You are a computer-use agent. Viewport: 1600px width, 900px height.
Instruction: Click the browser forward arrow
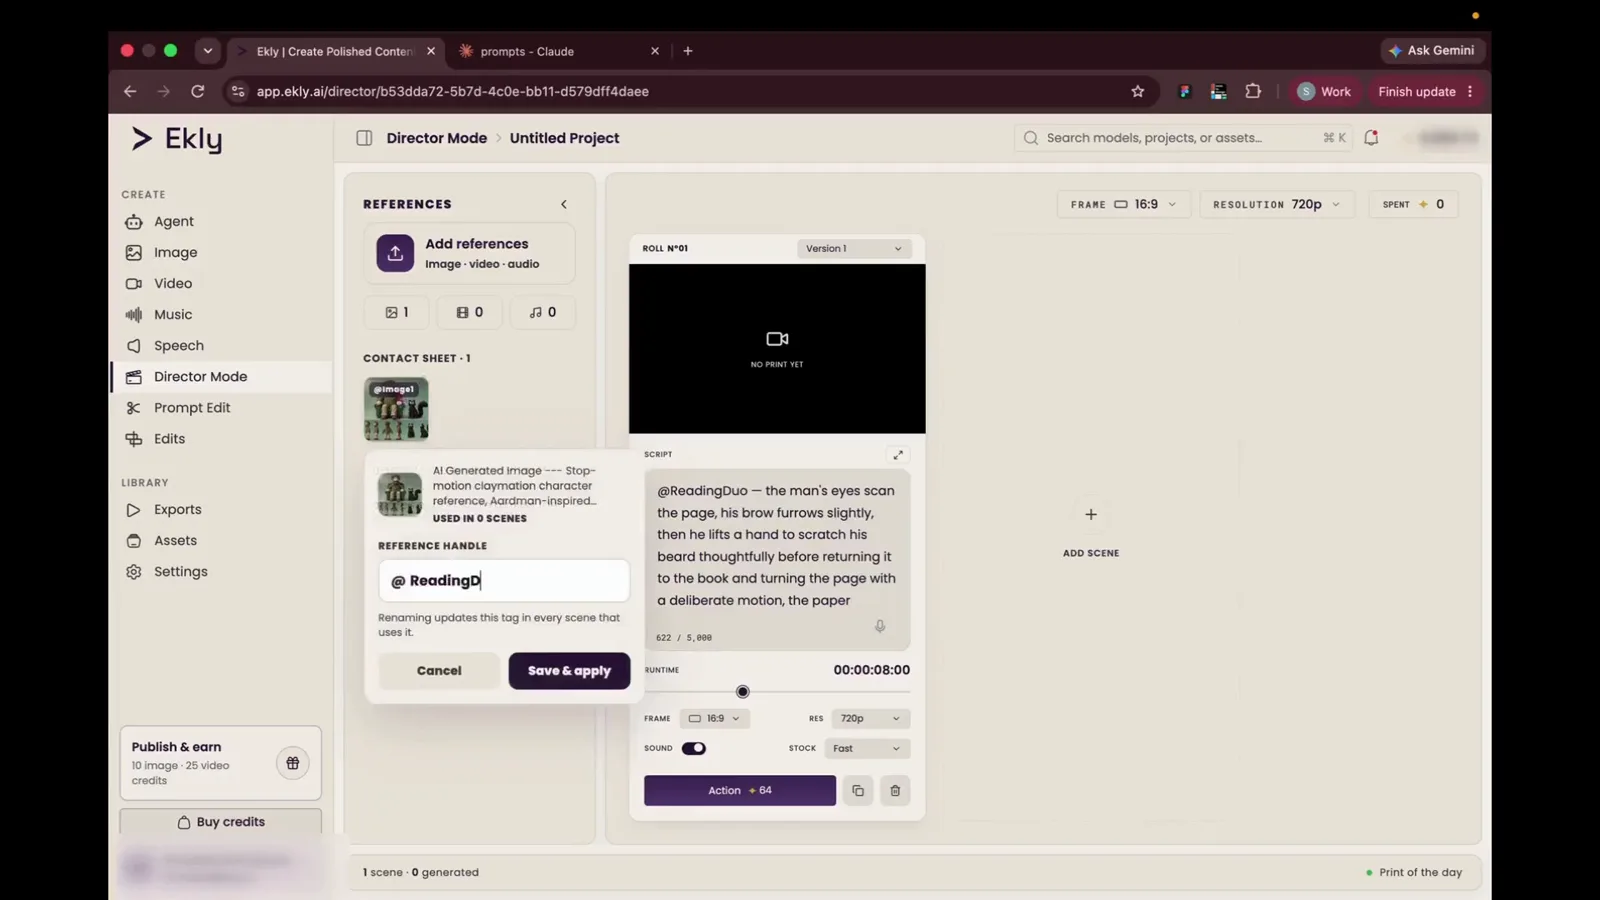(x=164, y=91)
